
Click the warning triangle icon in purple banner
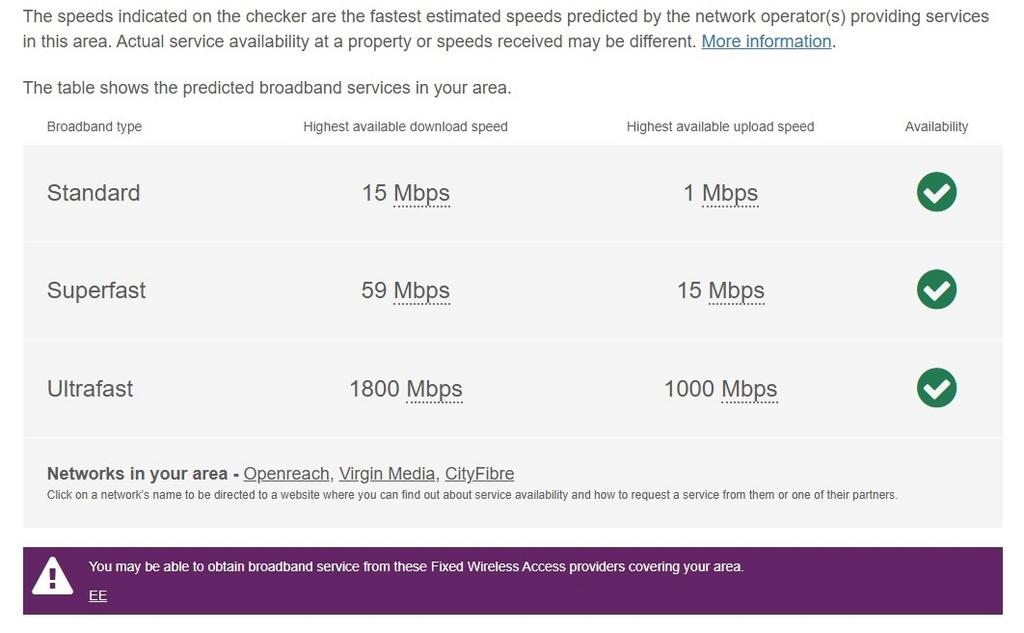52,576
